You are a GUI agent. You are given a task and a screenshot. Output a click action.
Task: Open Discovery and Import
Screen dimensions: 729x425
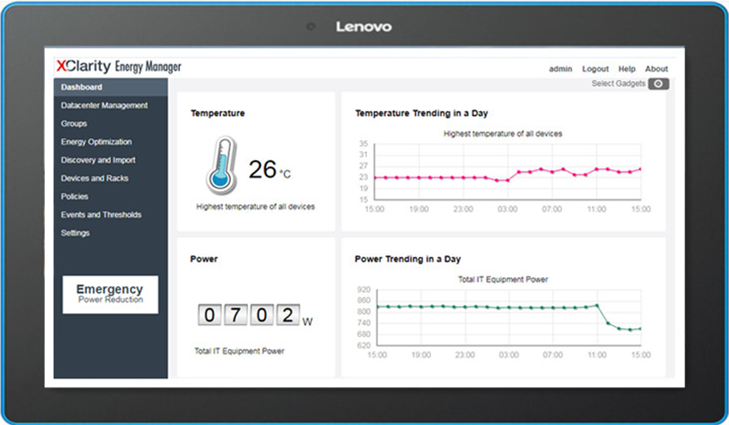98,160
